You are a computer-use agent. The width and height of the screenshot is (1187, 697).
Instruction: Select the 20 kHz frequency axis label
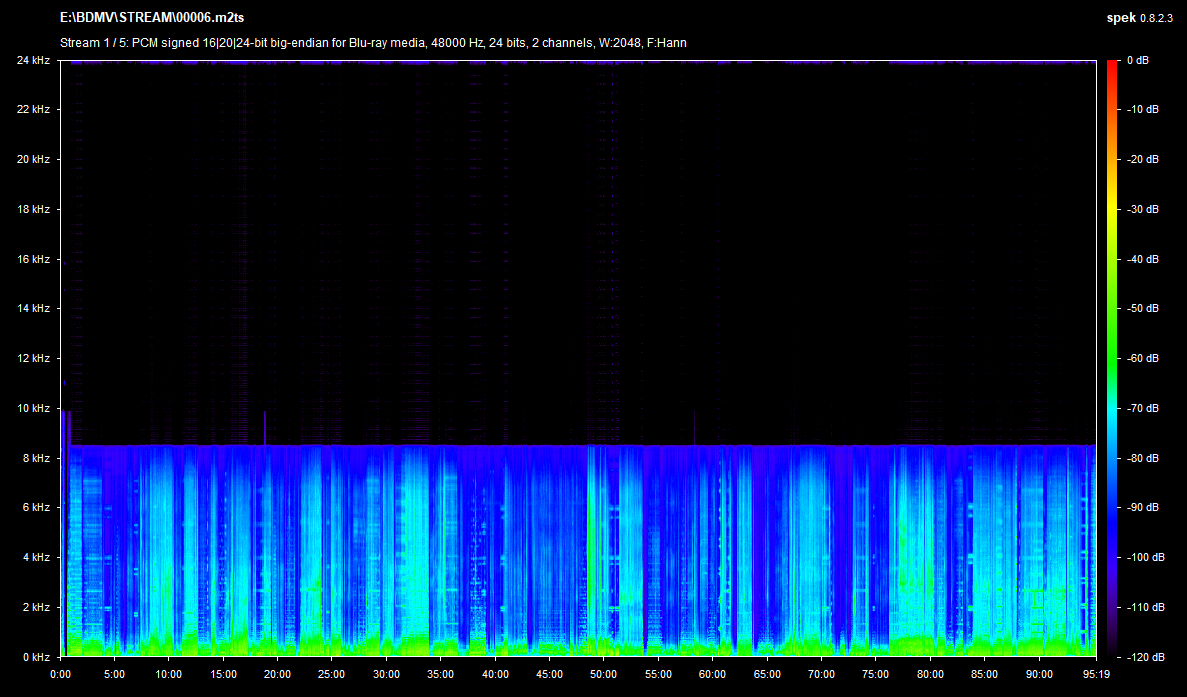pyautogui.click(x=33, y=159)
